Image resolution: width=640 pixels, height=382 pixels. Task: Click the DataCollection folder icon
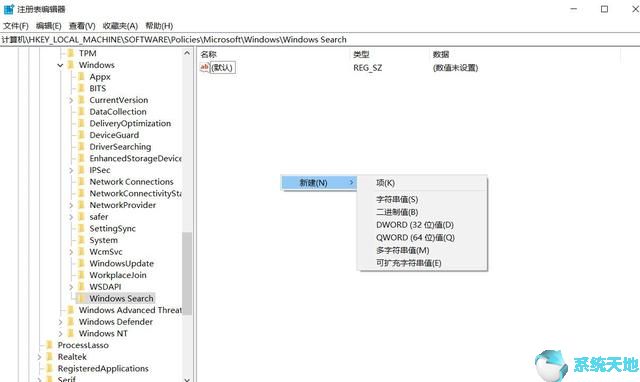coord(81,111)
